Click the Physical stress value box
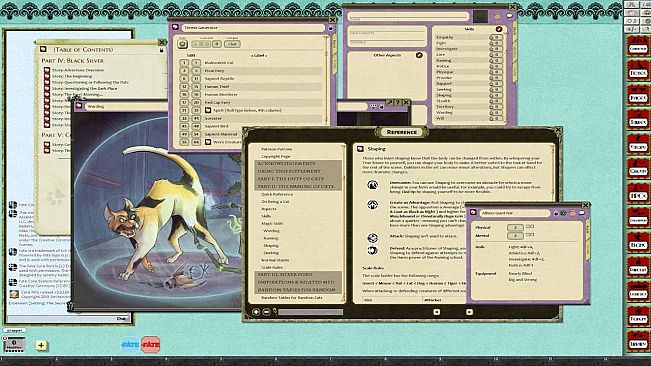The image size is (651, 366). [x=515, y=227]
